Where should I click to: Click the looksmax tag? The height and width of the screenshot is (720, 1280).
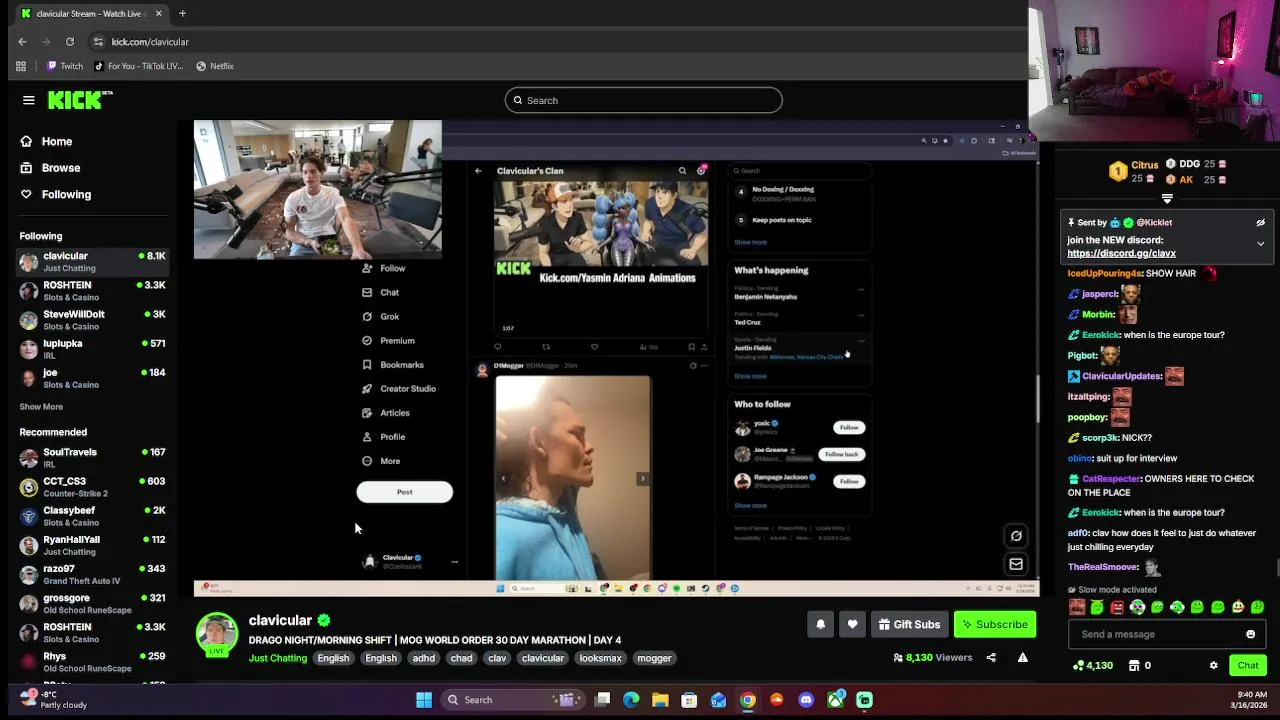(x=600, y=658)
